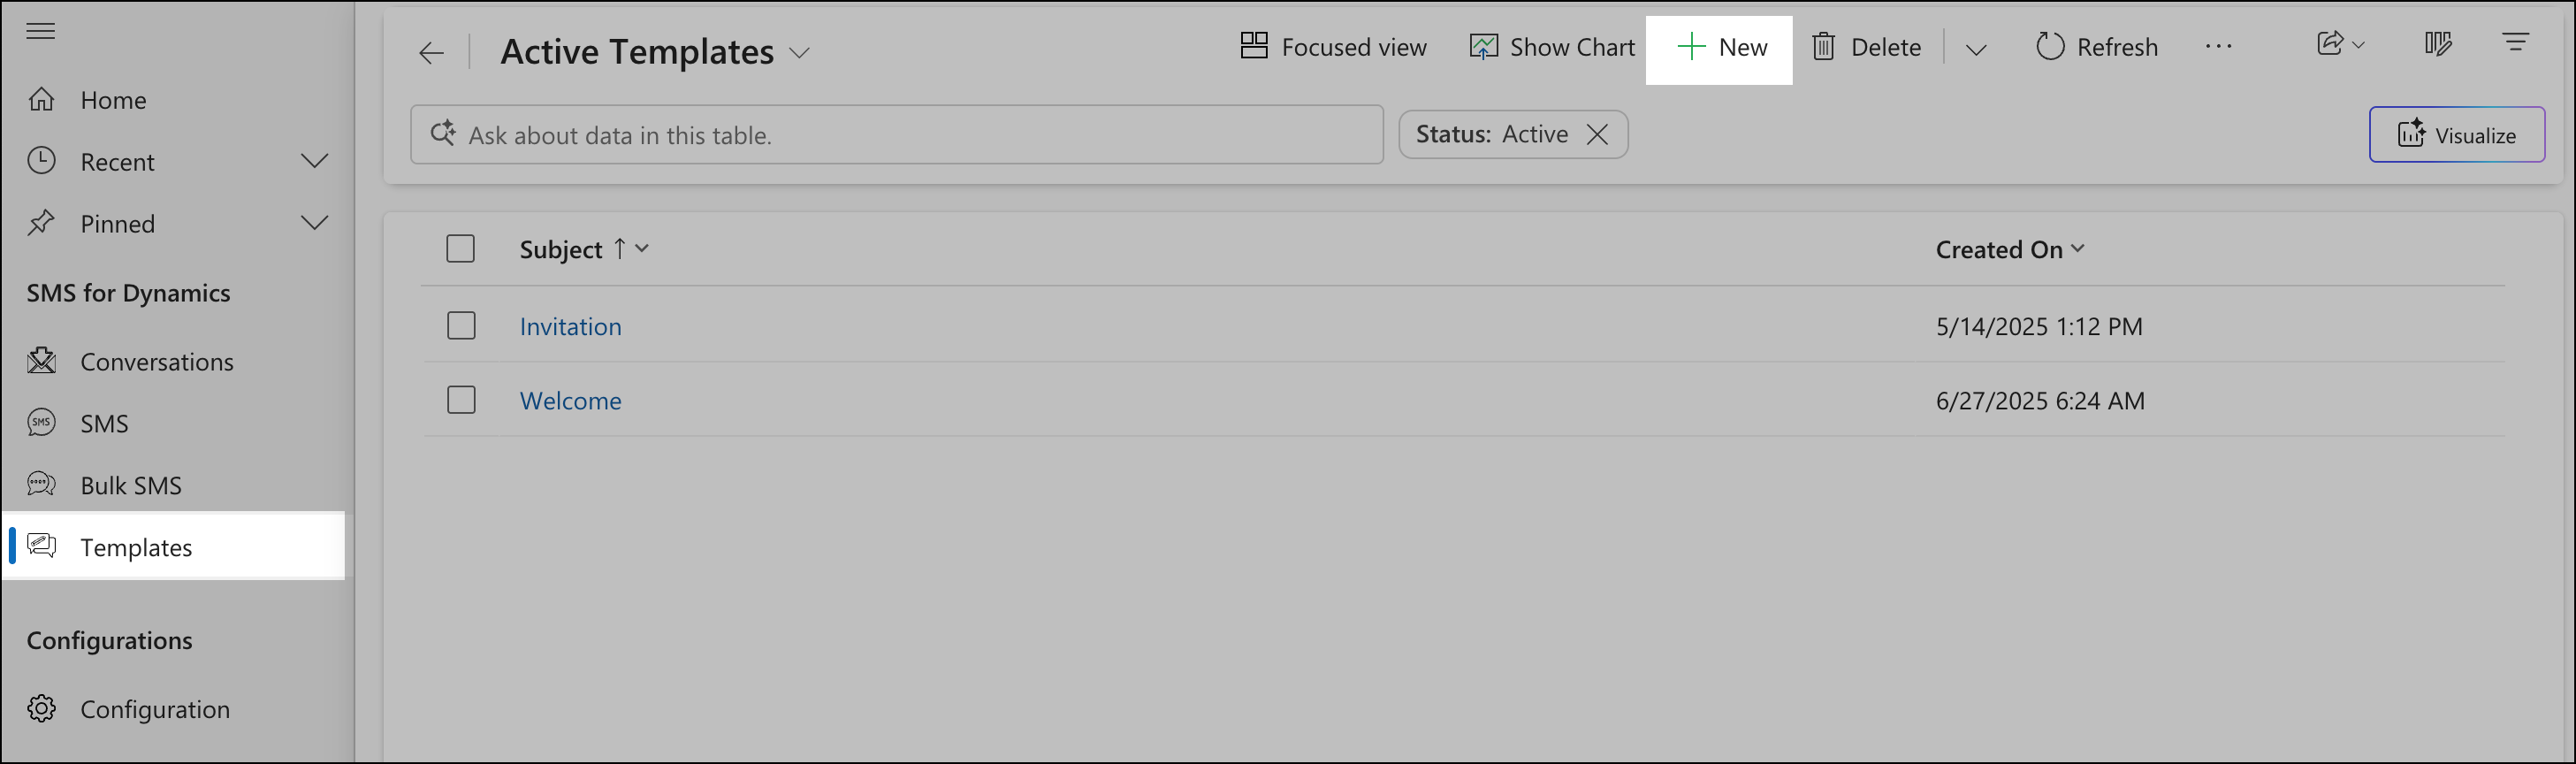Viewport: 2576px width, 764px height.
Task: Refresh the Active Templates list
Action: click(x=2096, y=46)
